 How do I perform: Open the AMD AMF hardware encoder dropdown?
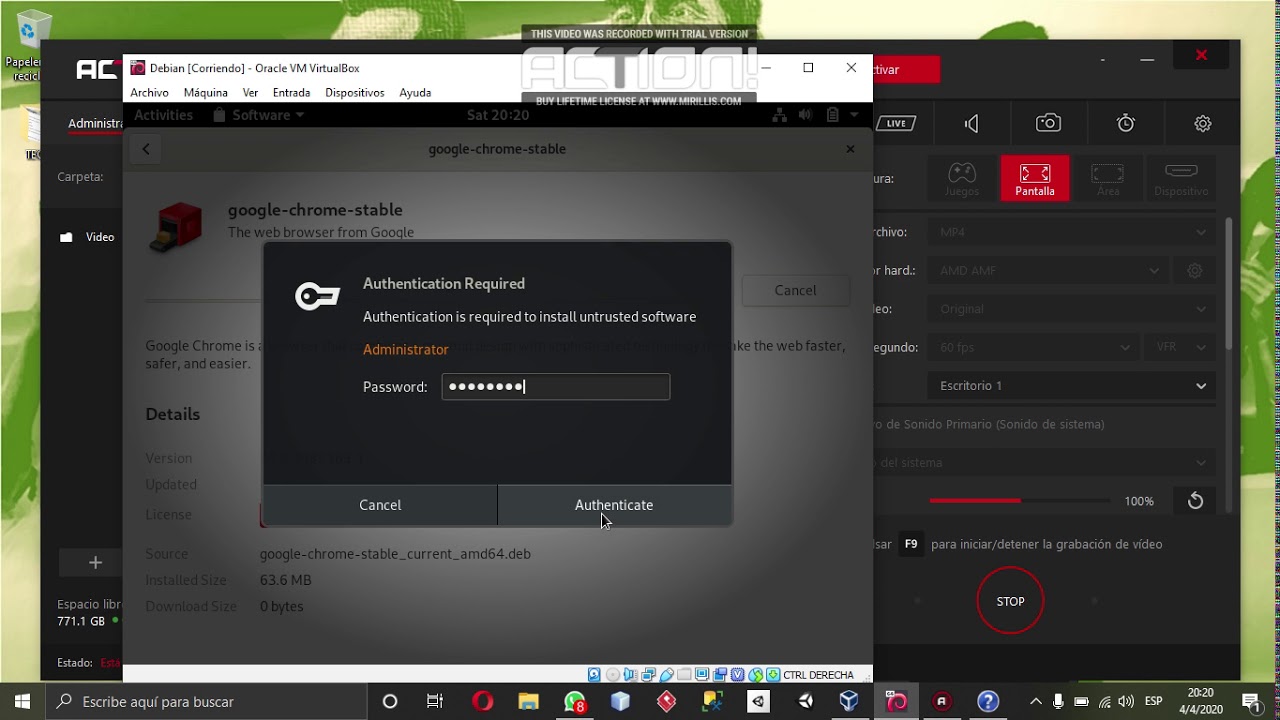(x=1049, y=270)
